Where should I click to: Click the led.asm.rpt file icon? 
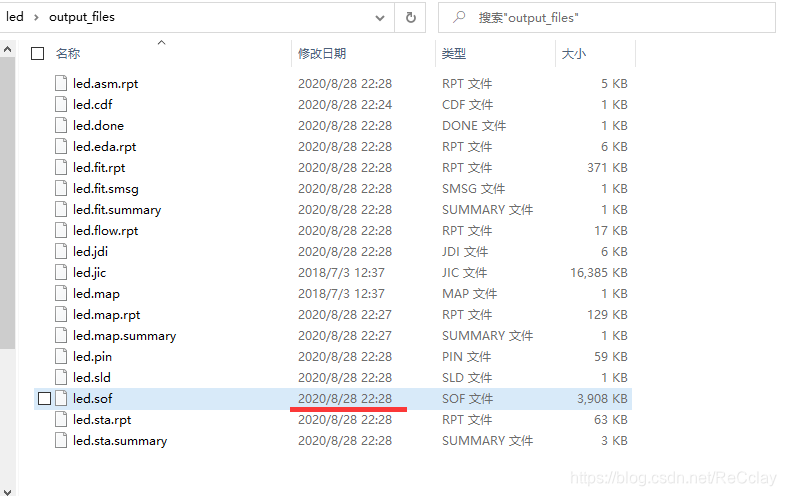tap(61, 83)
